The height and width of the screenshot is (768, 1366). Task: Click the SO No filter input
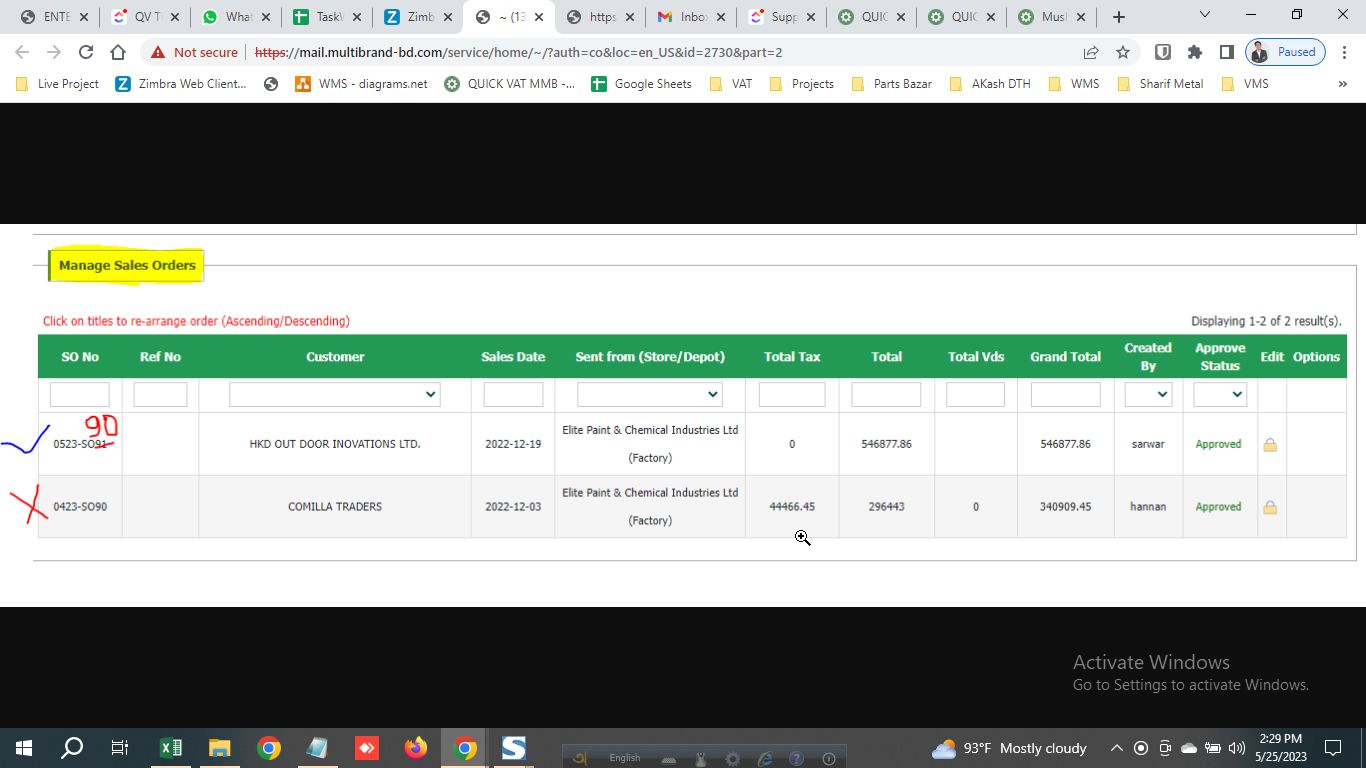click(x=80, y=394)
